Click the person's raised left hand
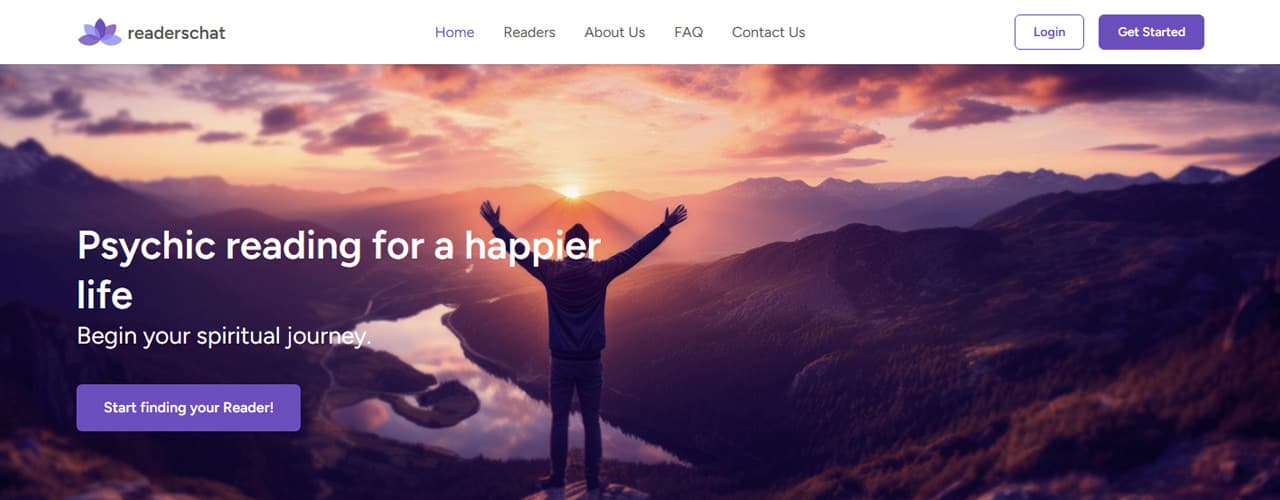1280x500 pixels. [x=490, y=213]
